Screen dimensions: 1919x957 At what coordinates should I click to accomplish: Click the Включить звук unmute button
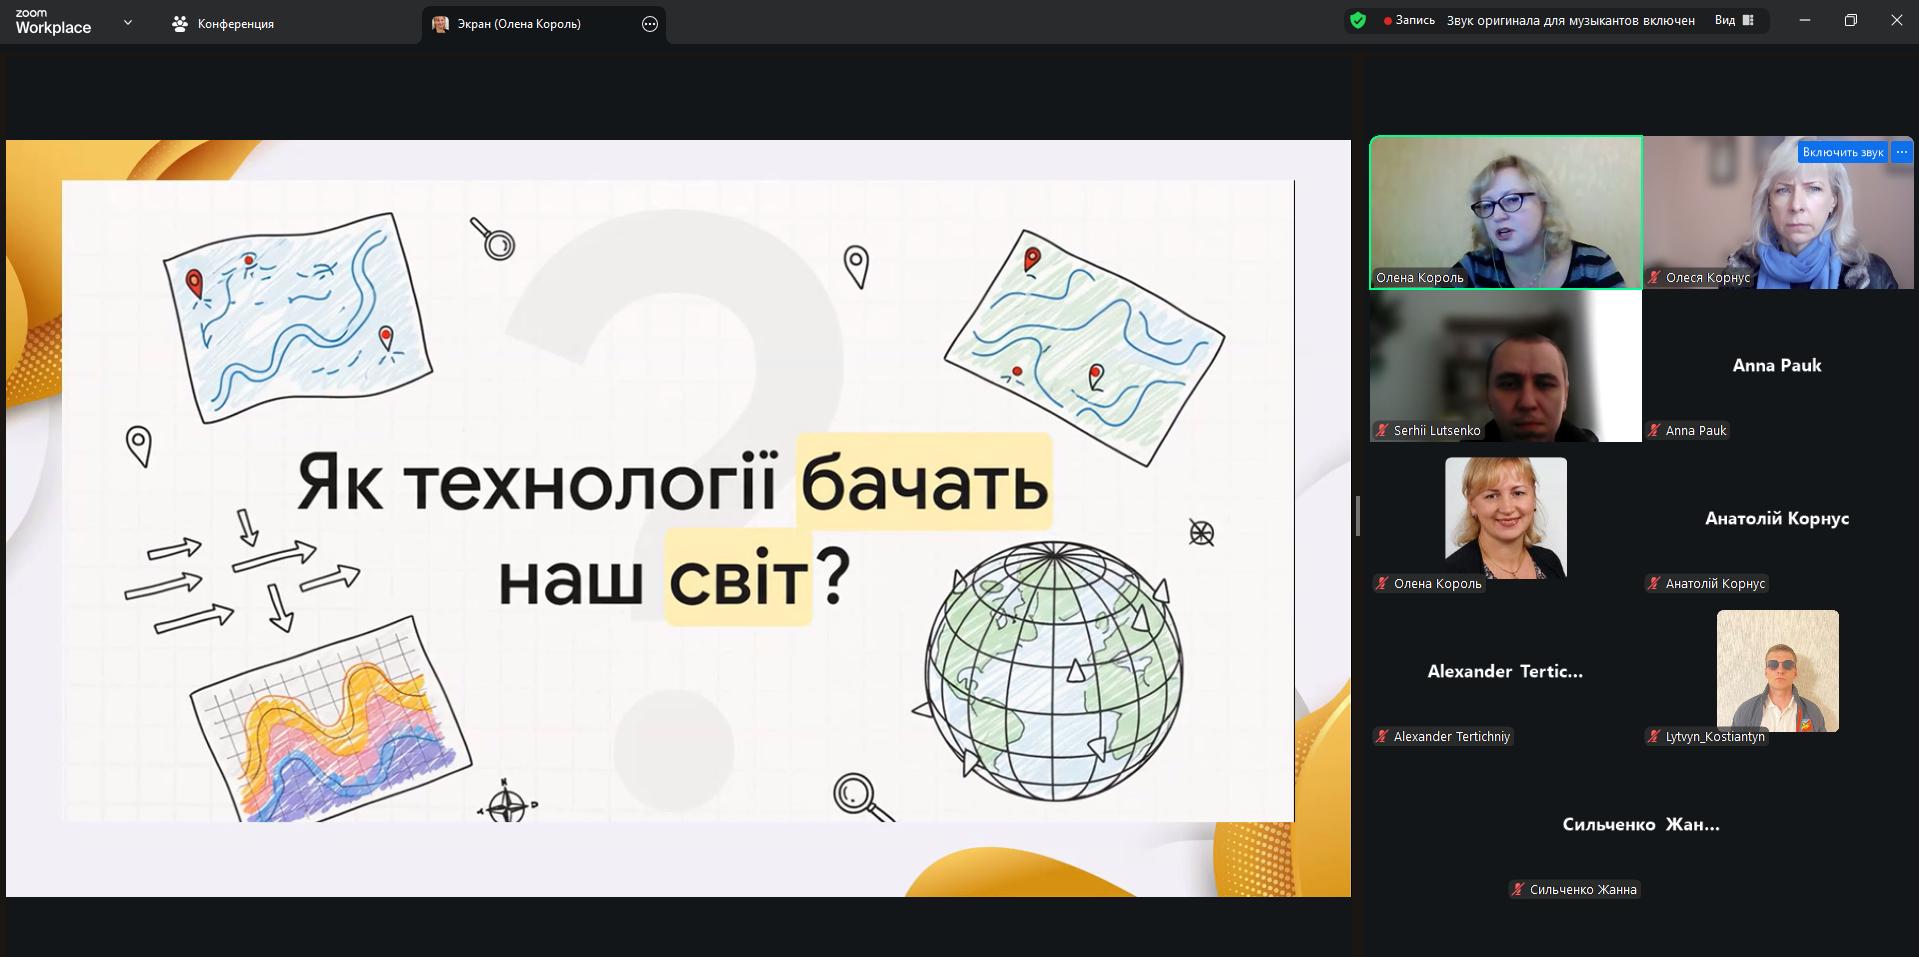coord(1842,152)
